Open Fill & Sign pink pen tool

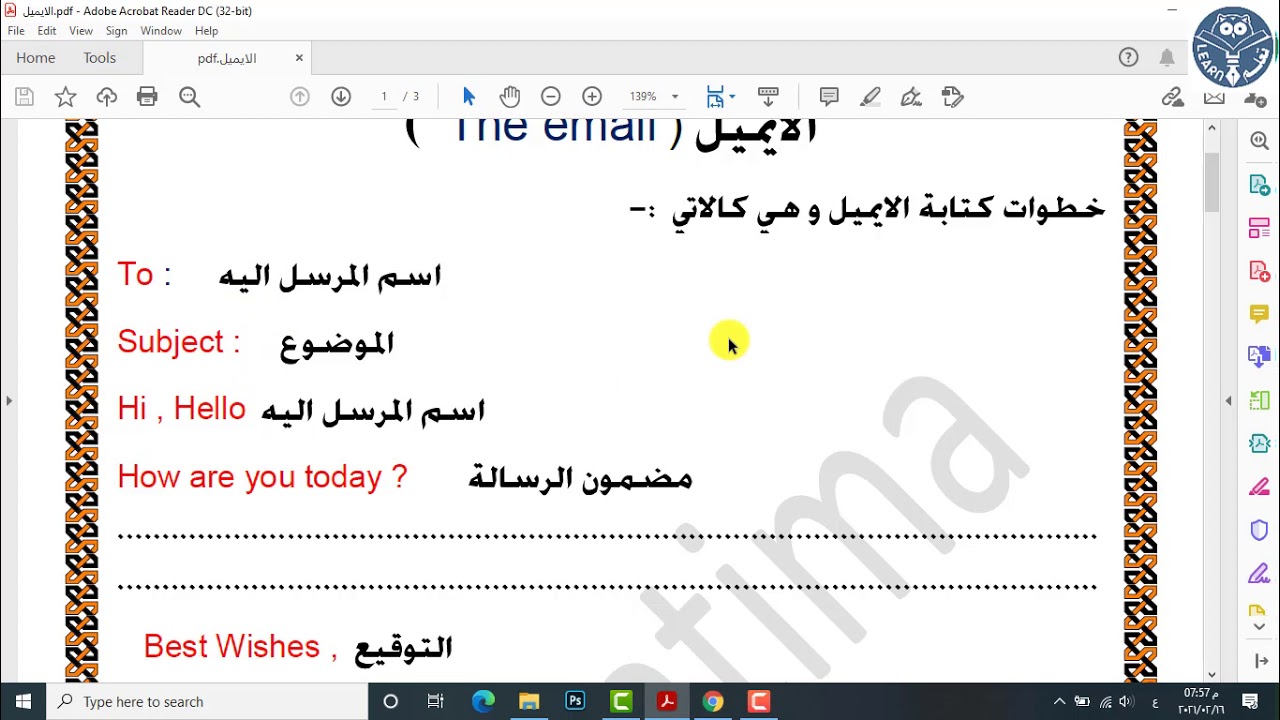tap(1259, 487)
